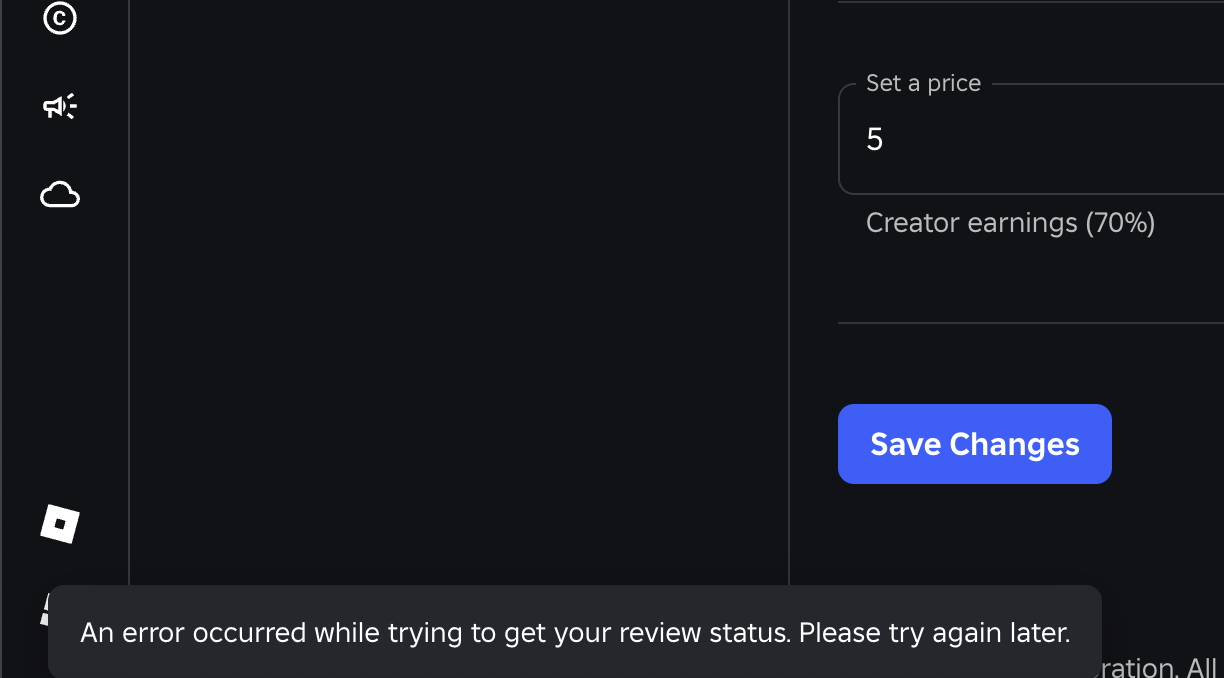Click 'Please try again later' in the toast

coord(935,633)
